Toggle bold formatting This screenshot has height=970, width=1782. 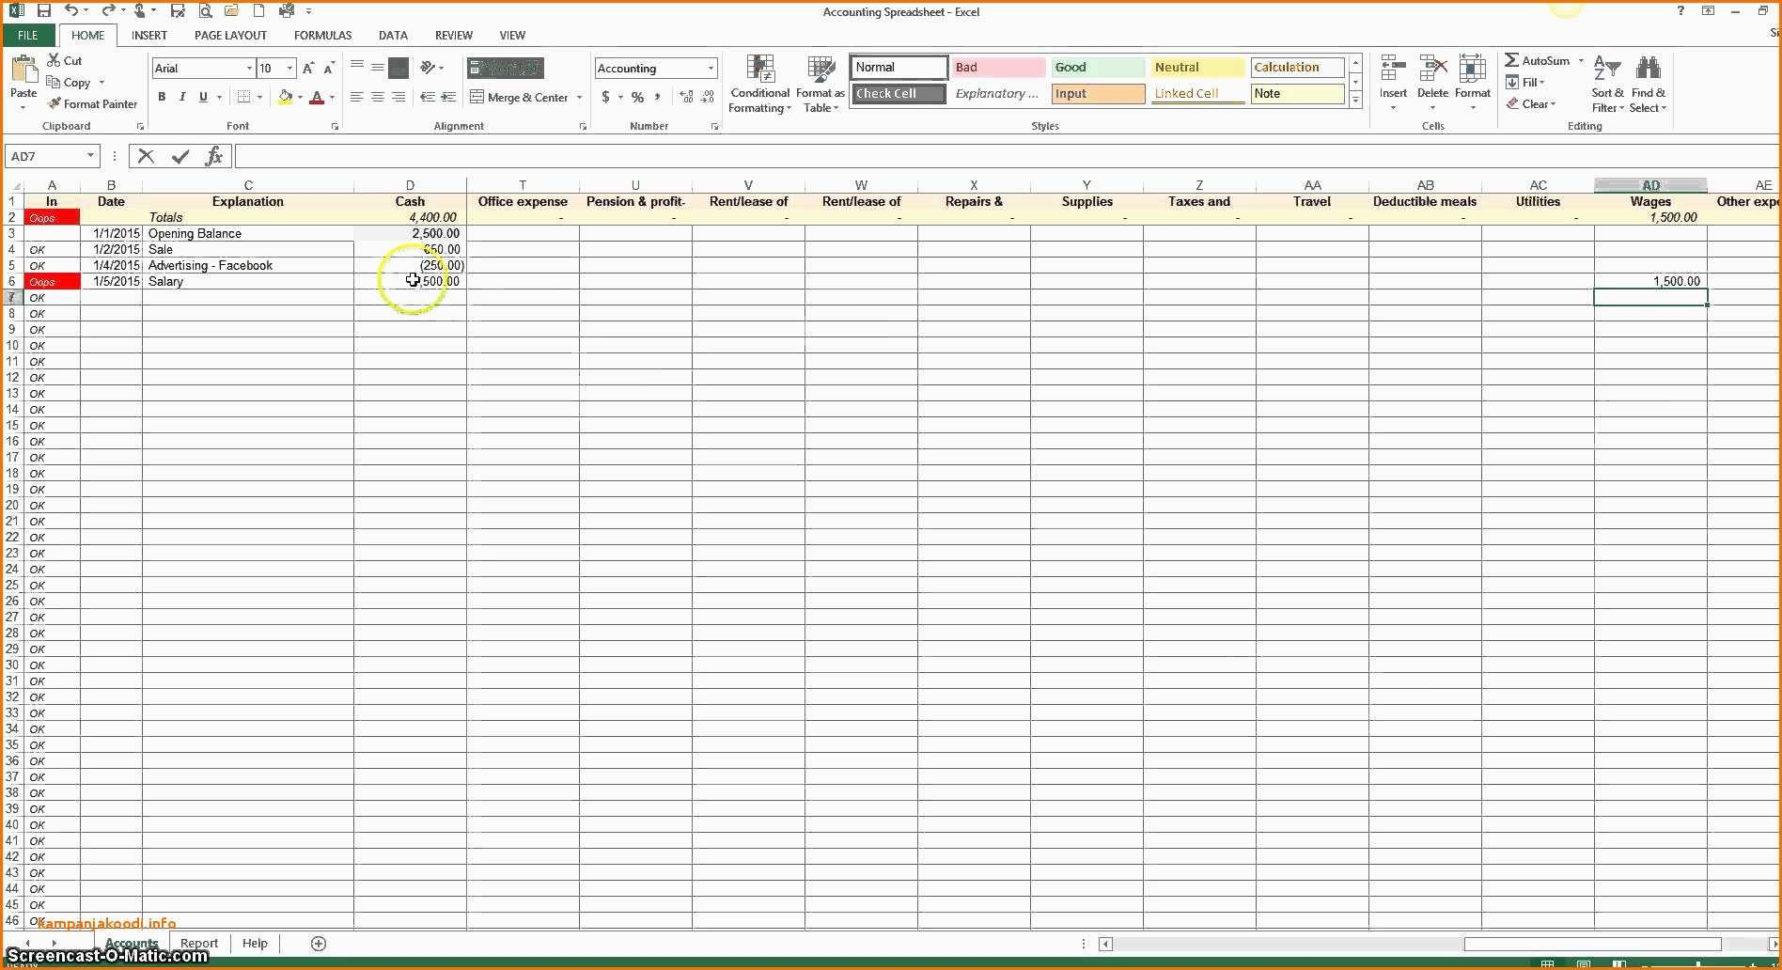pos(161,97)
